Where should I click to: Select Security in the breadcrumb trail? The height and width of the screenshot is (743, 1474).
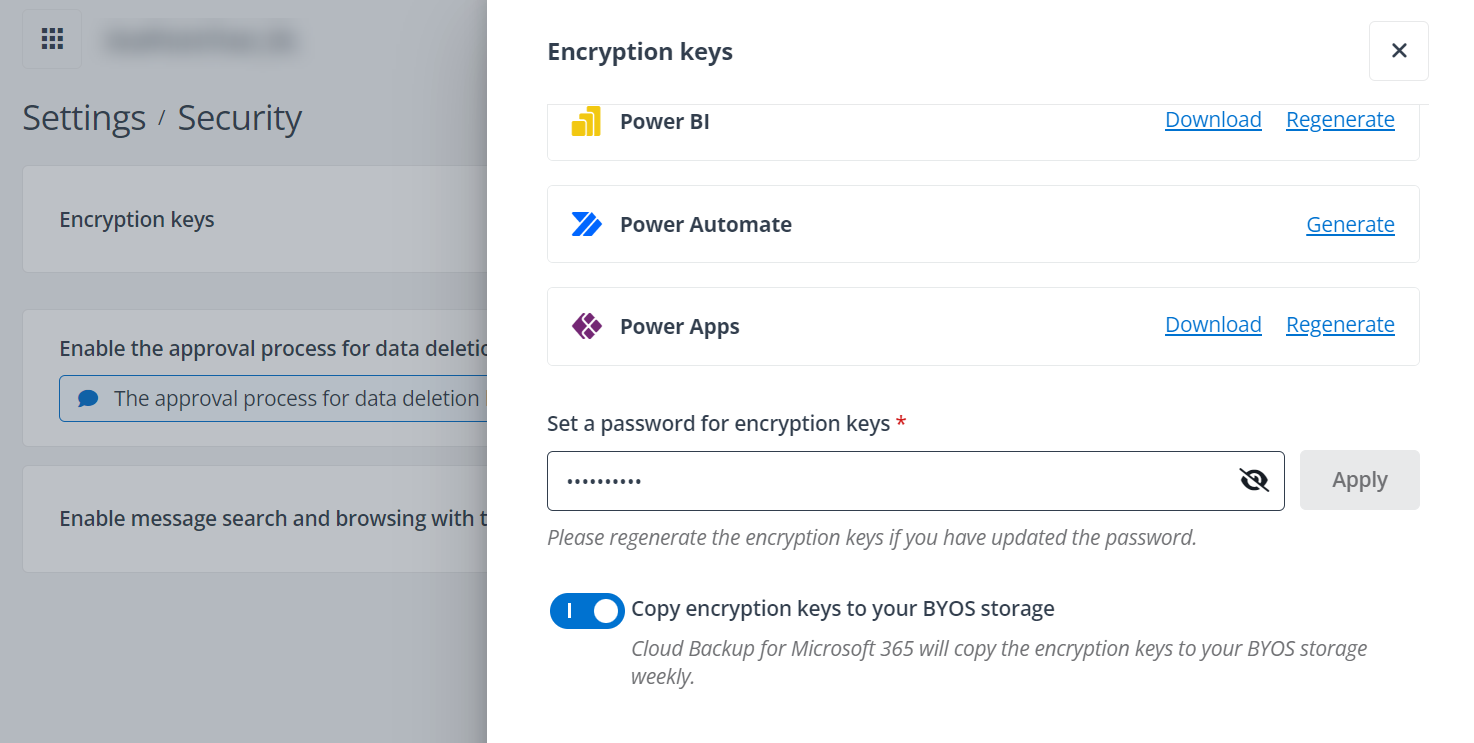239,118
